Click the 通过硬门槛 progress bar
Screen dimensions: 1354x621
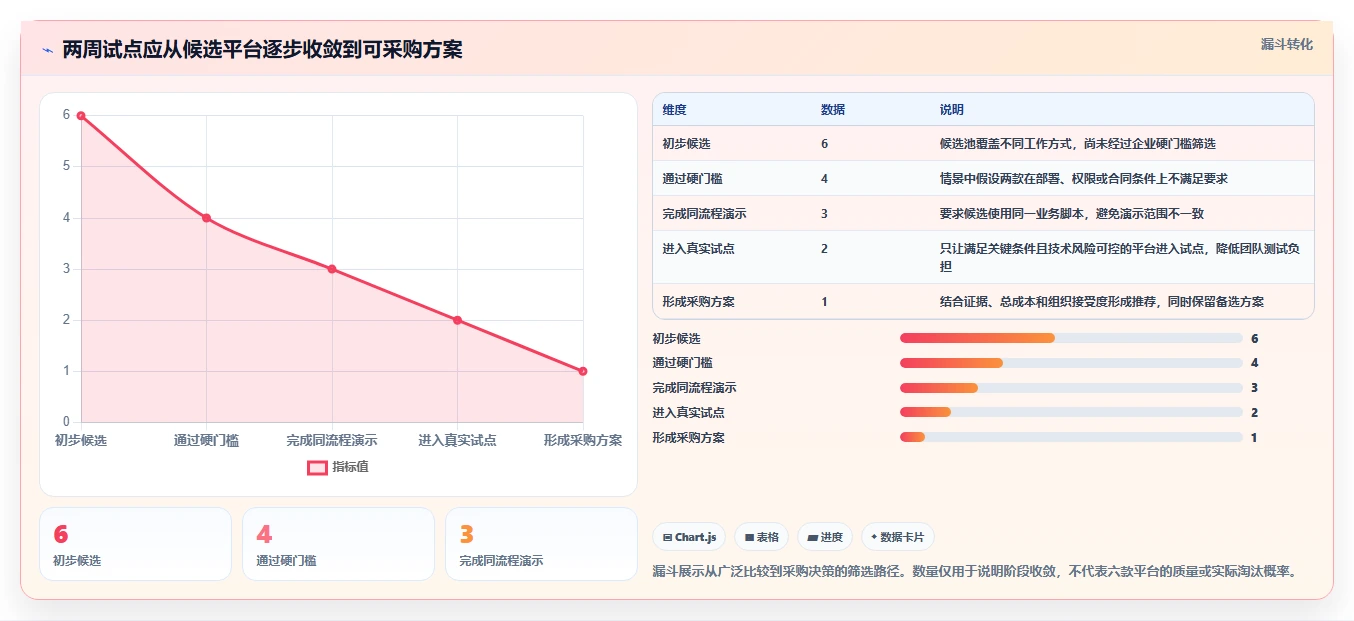1071,363
